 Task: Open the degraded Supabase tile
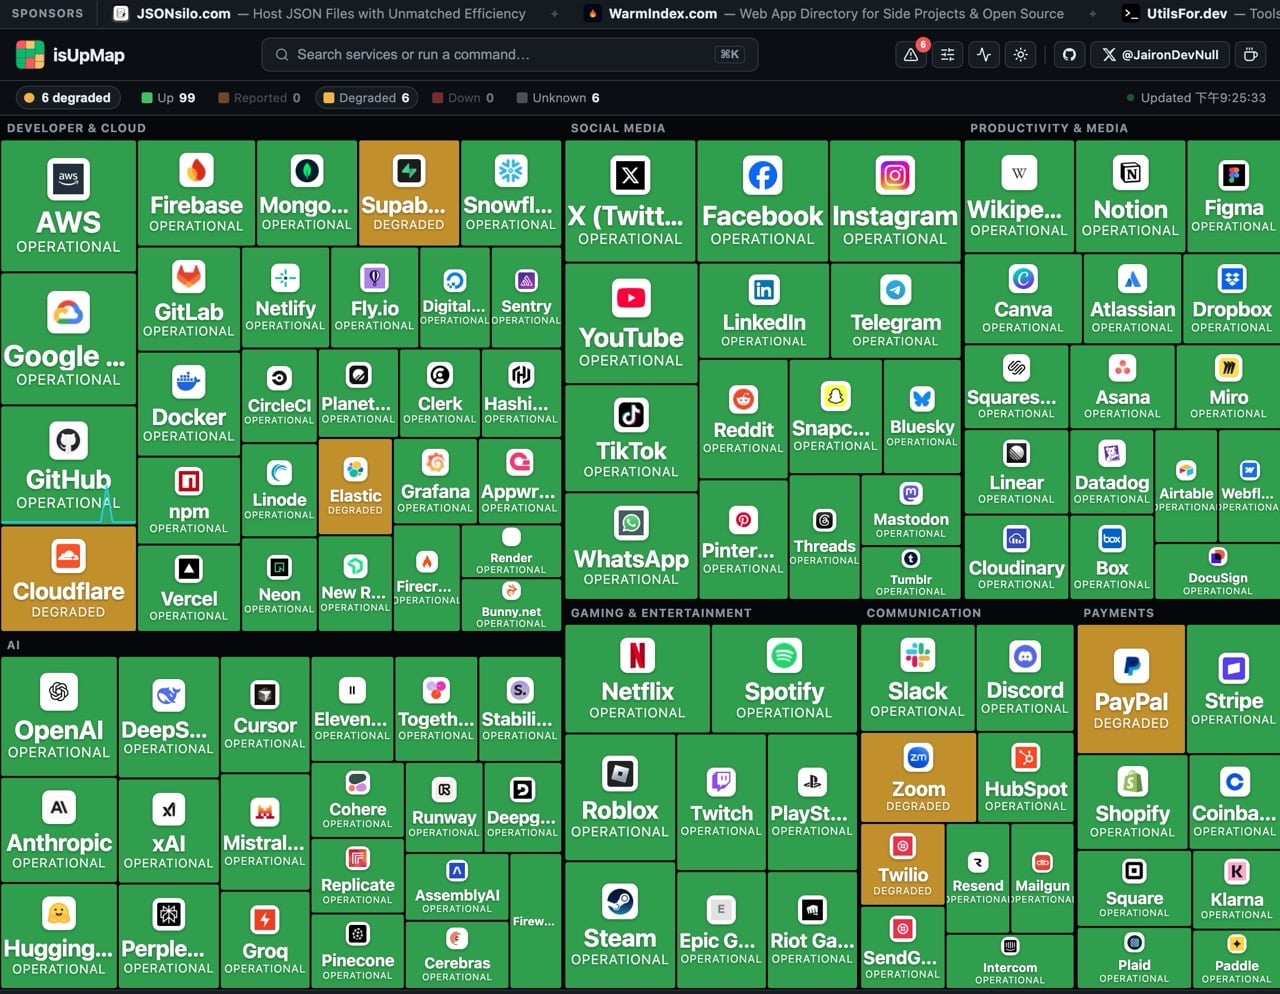(x=409, y=193)
